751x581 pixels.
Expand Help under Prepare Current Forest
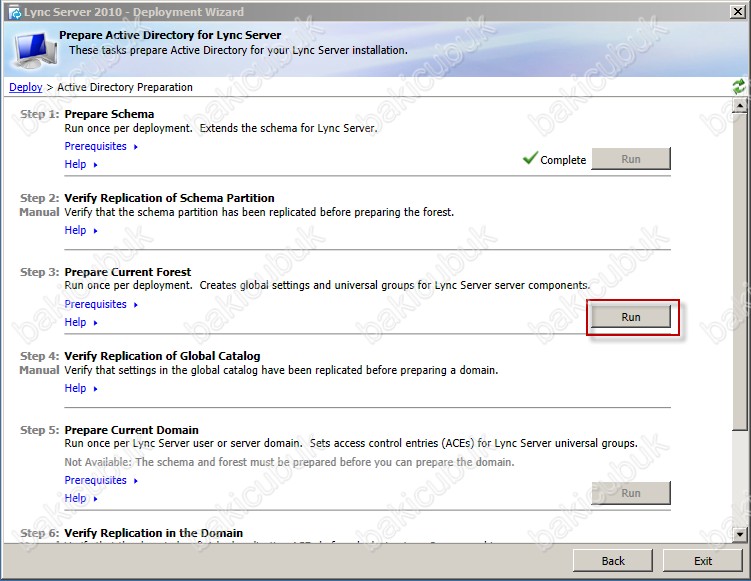81,322
